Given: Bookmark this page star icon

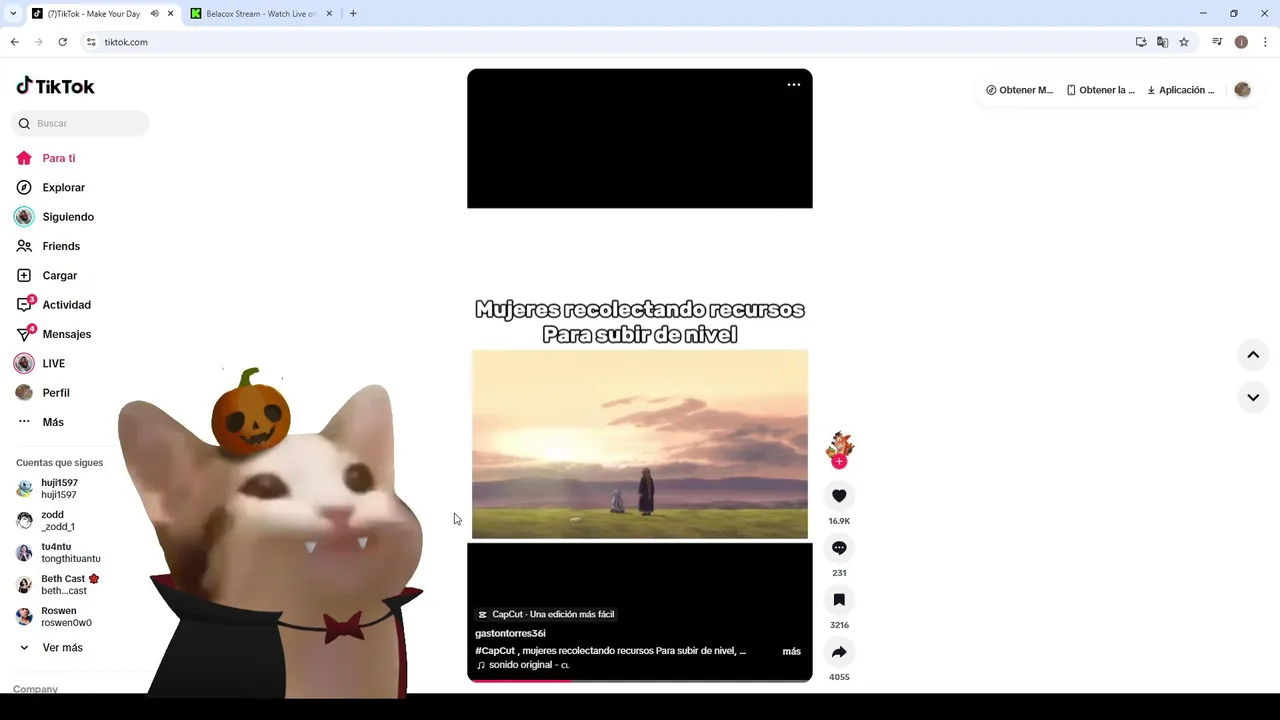Looking at the screenshot, I should [1184, 42].
